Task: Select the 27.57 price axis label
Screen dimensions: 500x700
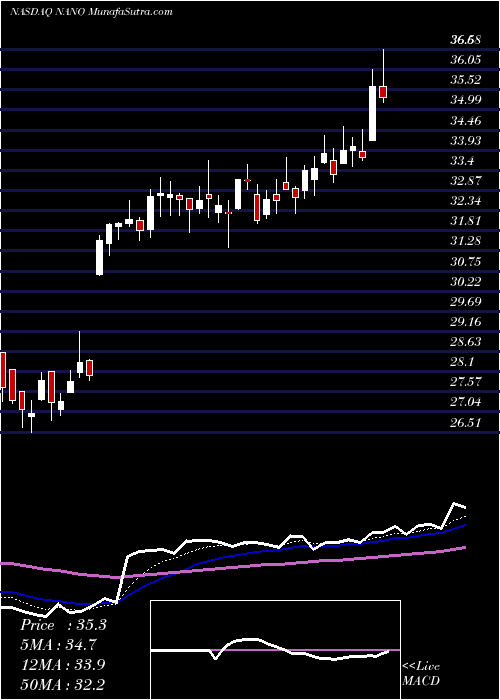Action: tap(465, 382)
